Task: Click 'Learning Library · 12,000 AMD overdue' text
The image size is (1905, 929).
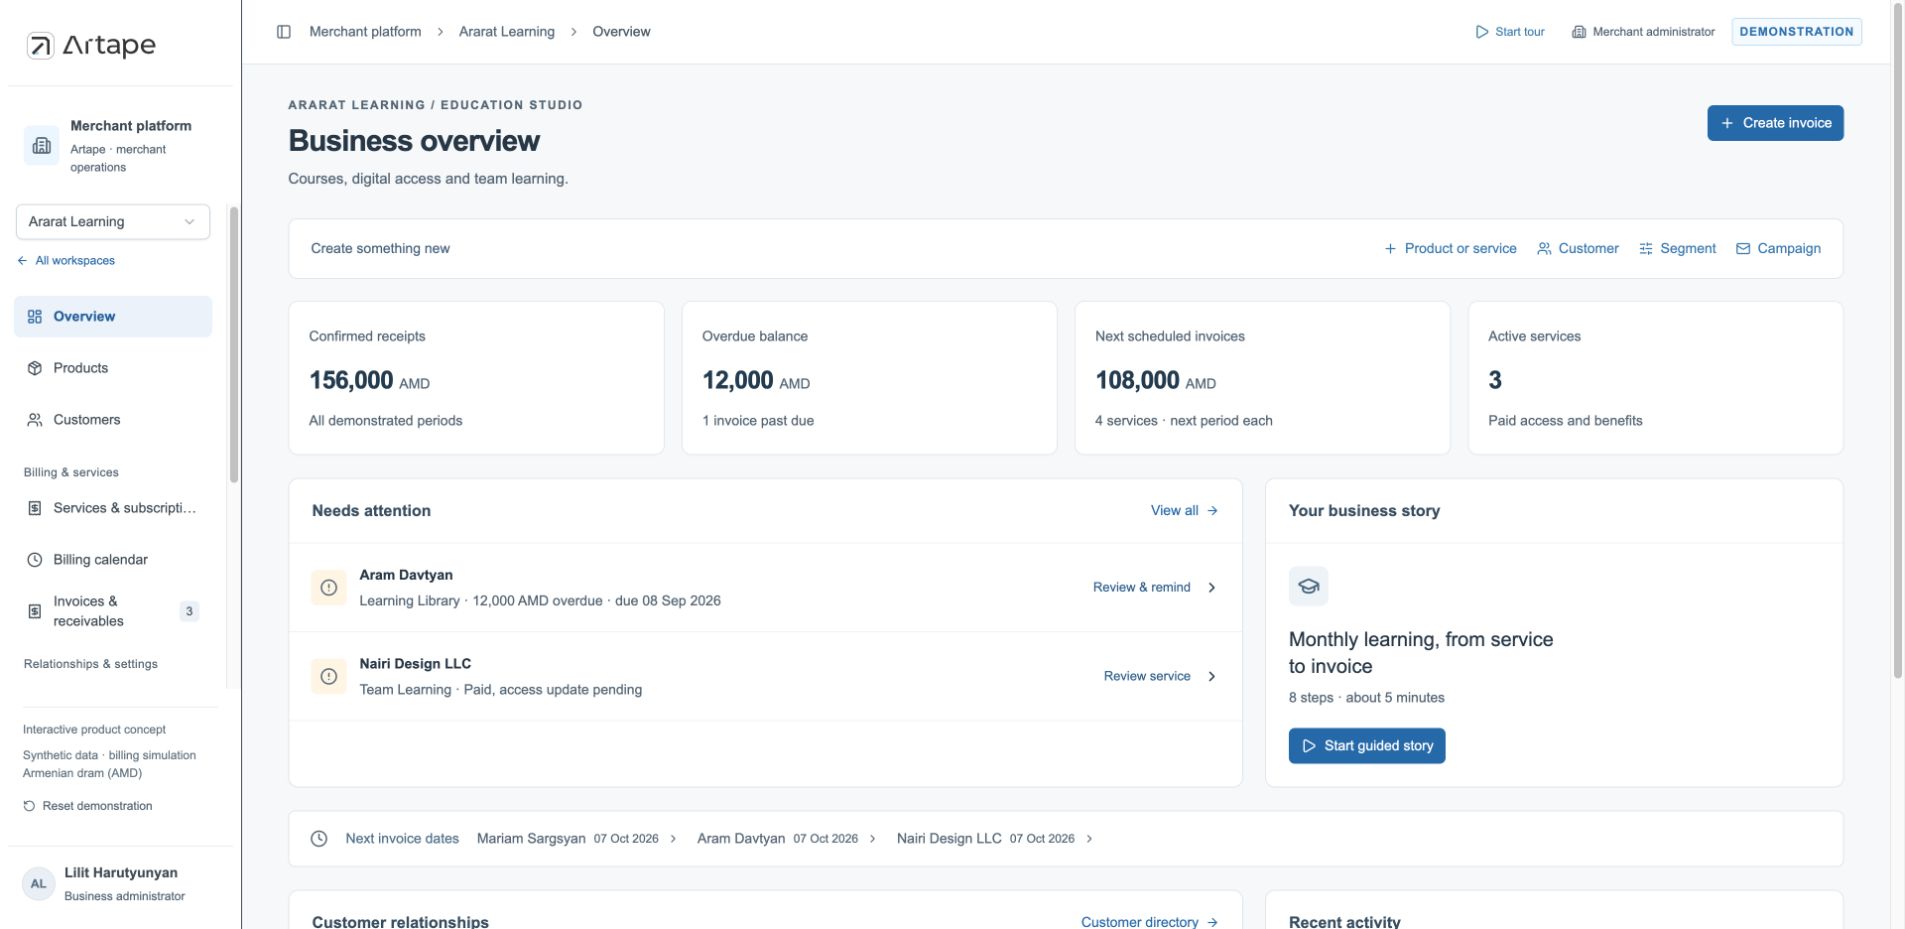Action: [x=481, y=601]
